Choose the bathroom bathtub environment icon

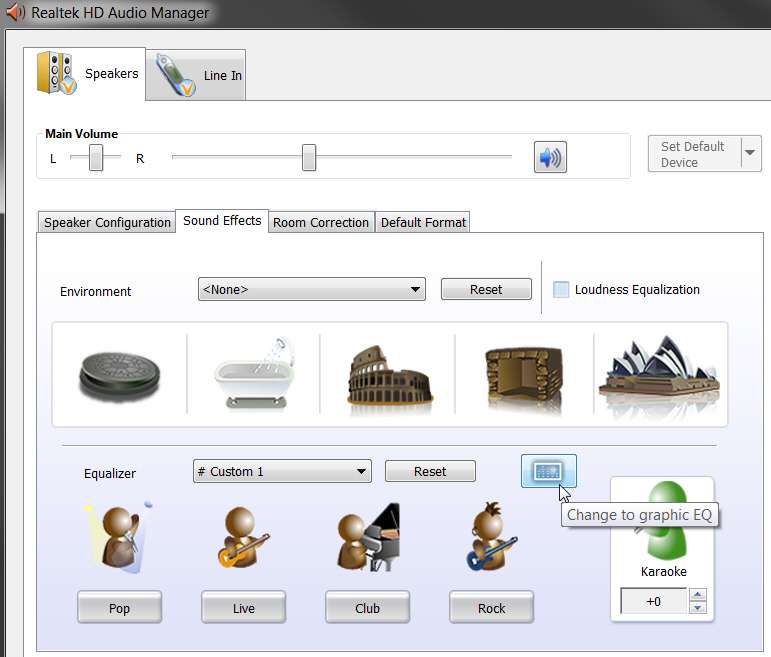tap(255, 373)
